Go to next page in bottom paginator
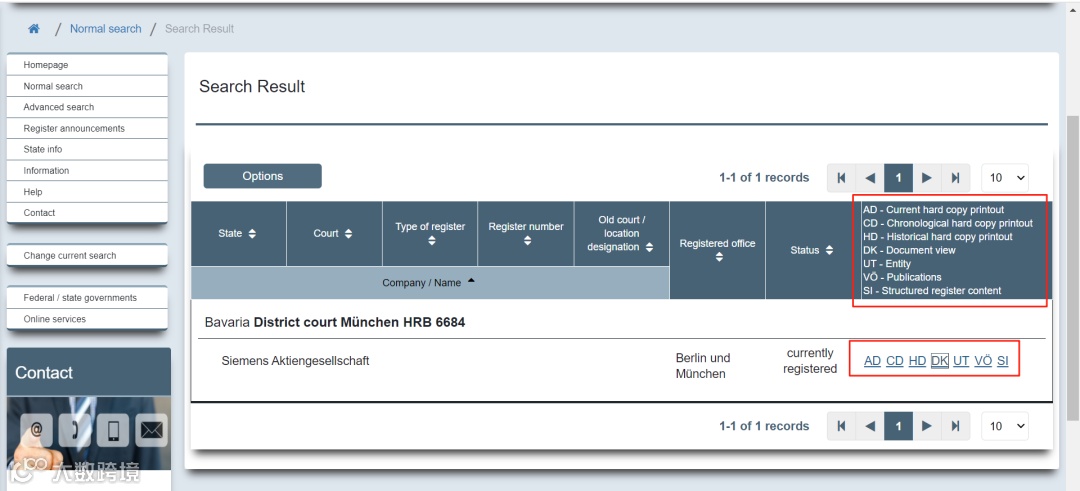 coord(927,426)
